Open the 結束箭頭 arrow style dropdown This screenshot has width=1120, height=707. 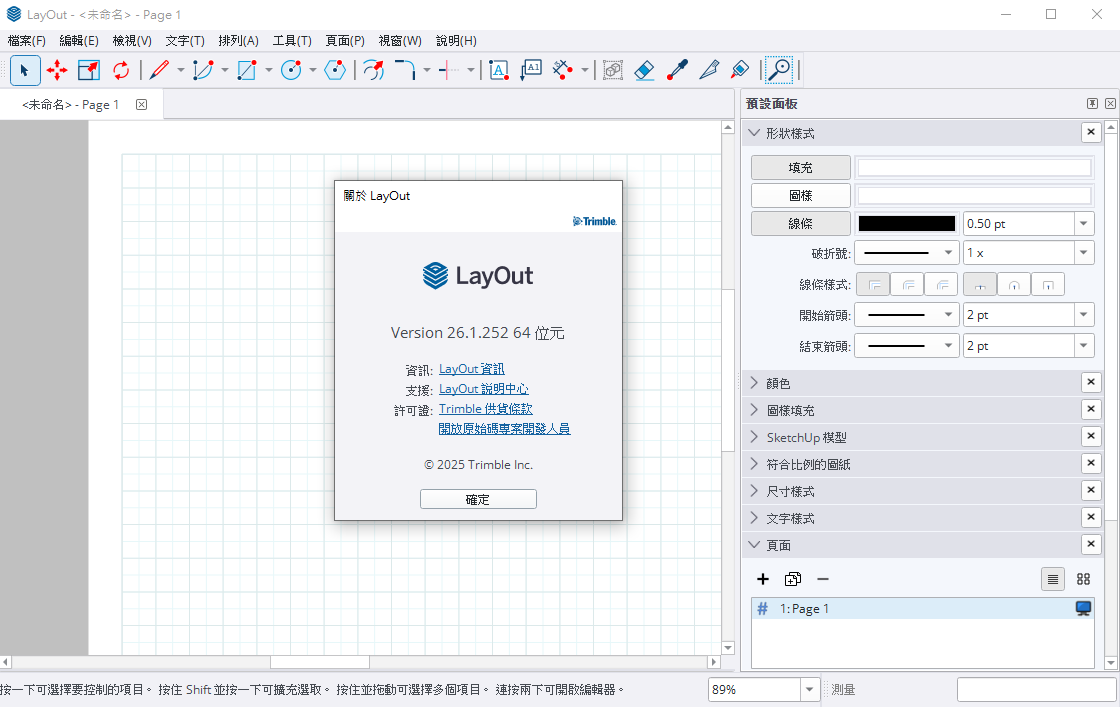(907, 346)
